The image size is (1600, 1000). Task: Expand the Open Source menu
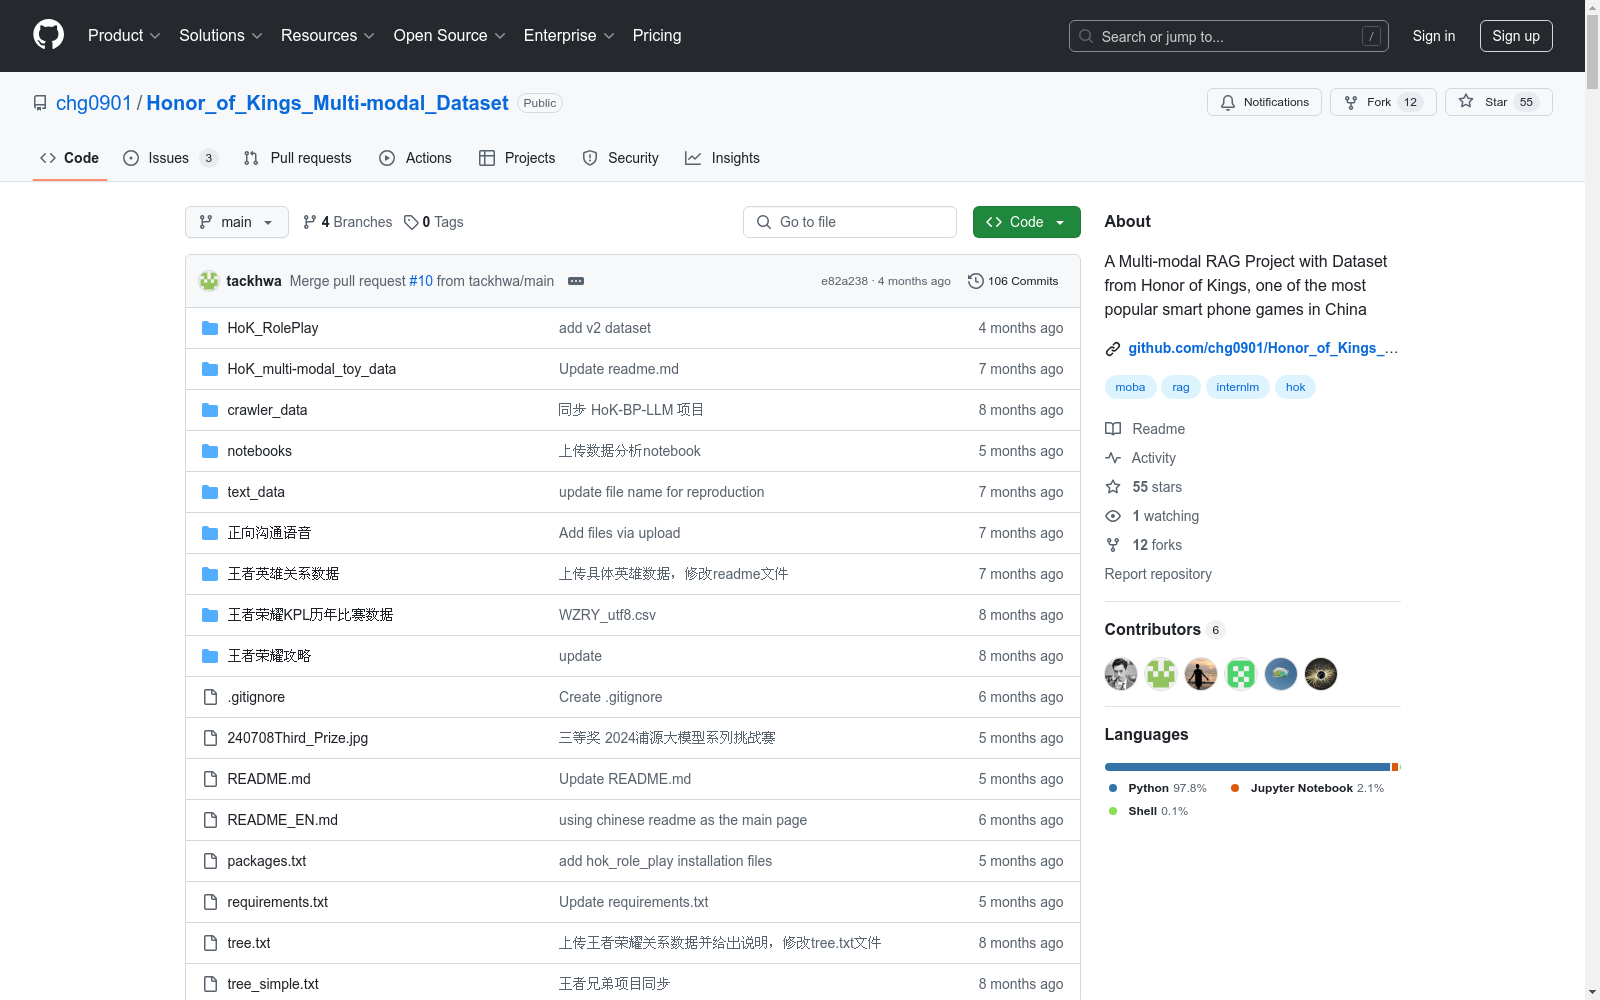(x=450, y=35)
